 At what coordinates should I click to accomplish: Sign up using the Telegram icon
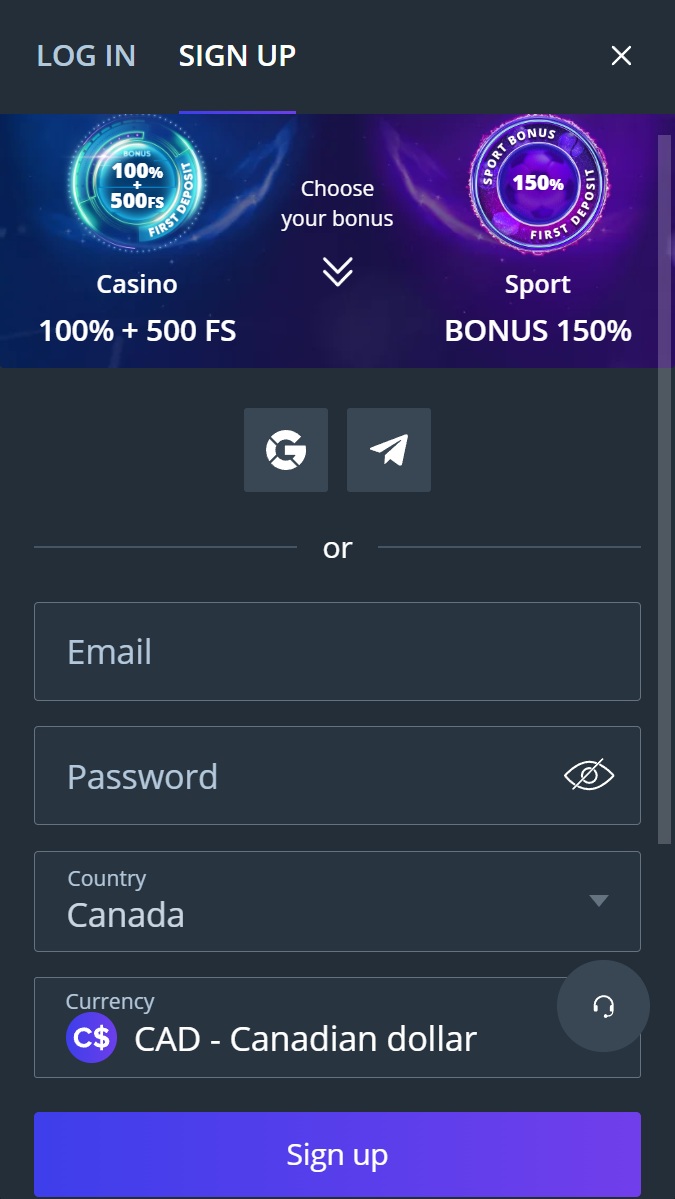click(388, 450)
